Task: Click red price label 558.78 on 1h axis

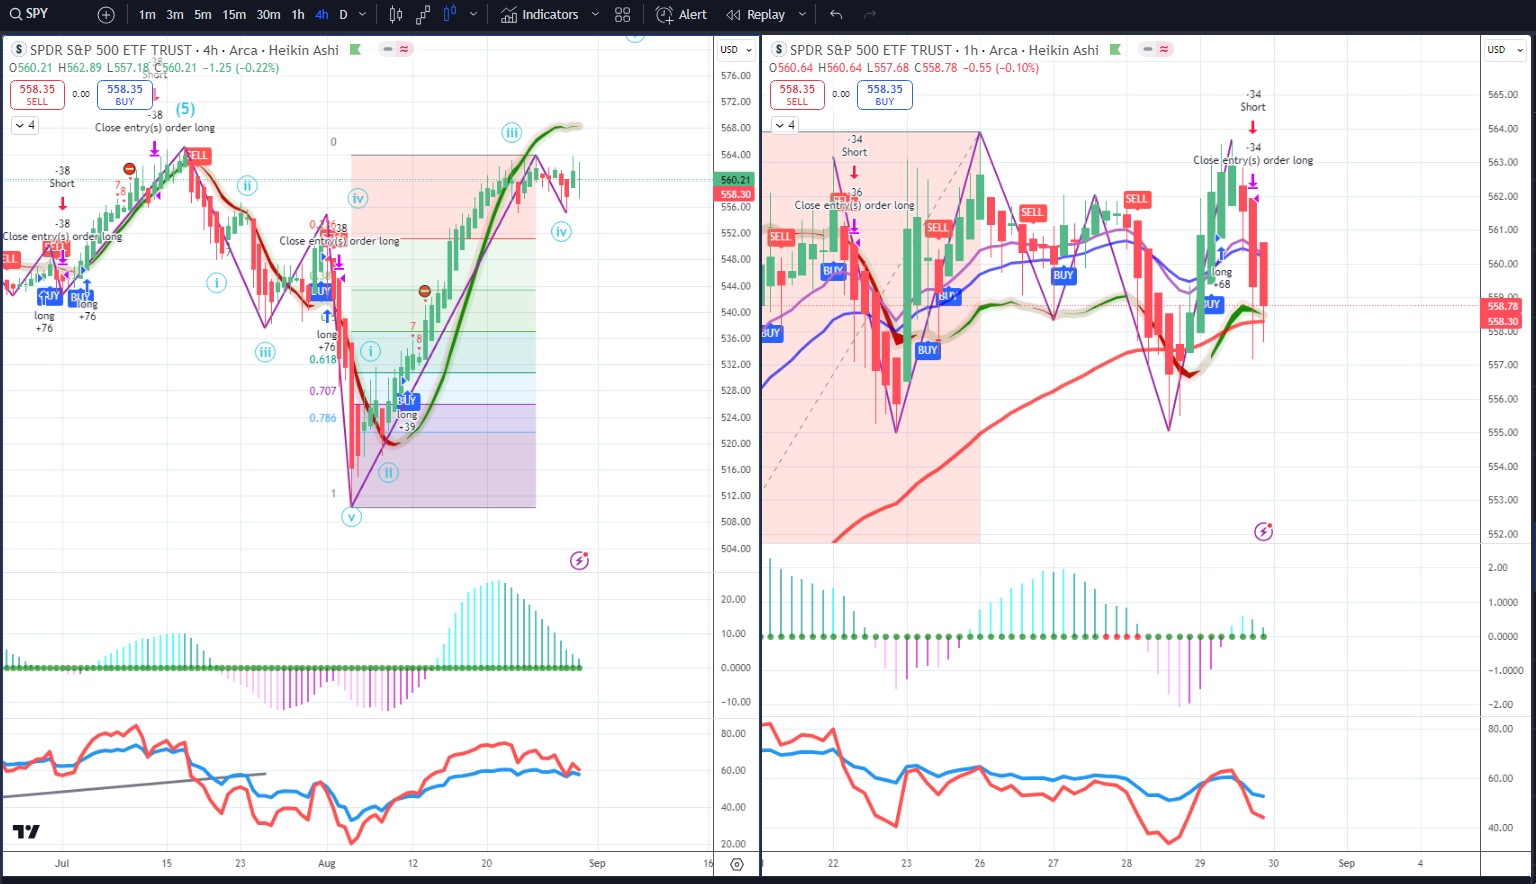Action: 1502,306
